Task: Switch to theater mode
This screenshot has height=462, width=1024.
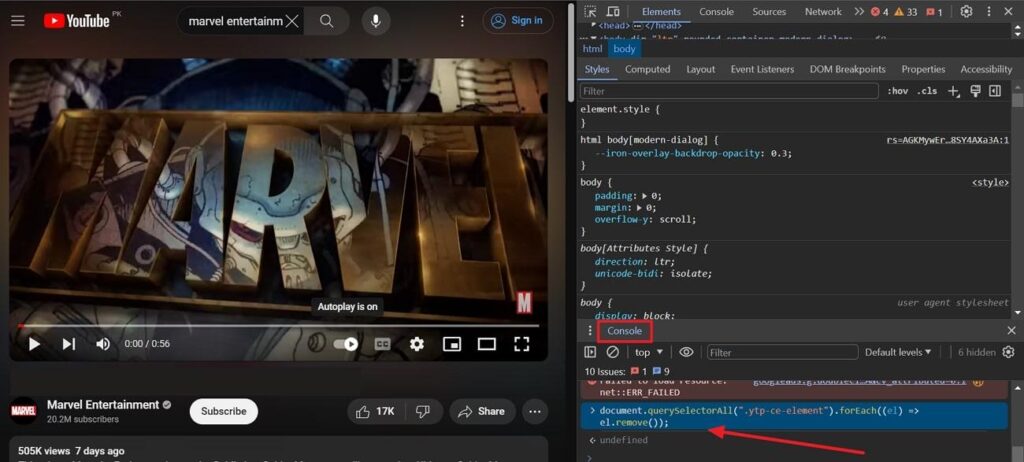Action: 487,344
